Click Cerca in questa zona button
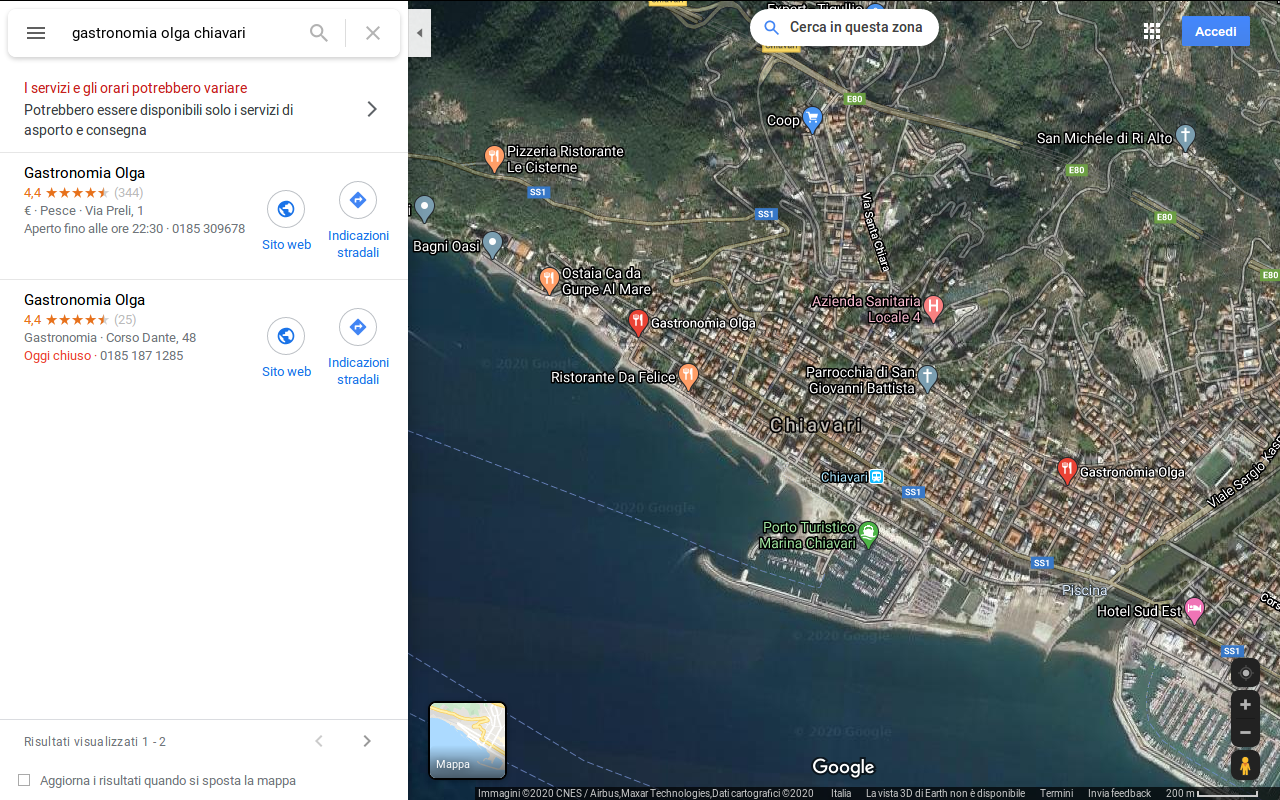Screen dimensions: 1280x800 [x=844, y=28]
